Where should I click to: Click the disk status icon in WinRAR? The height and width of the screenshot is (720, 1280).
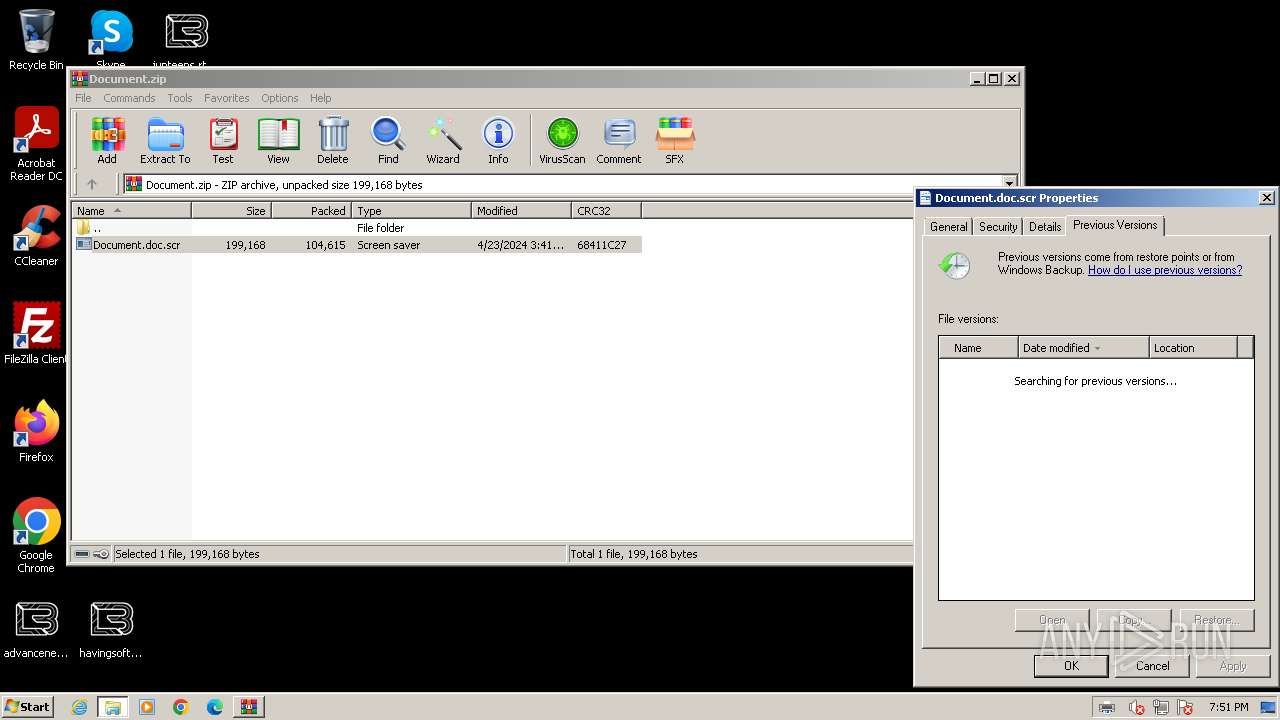pyautogui.click(x=82, y=554)
